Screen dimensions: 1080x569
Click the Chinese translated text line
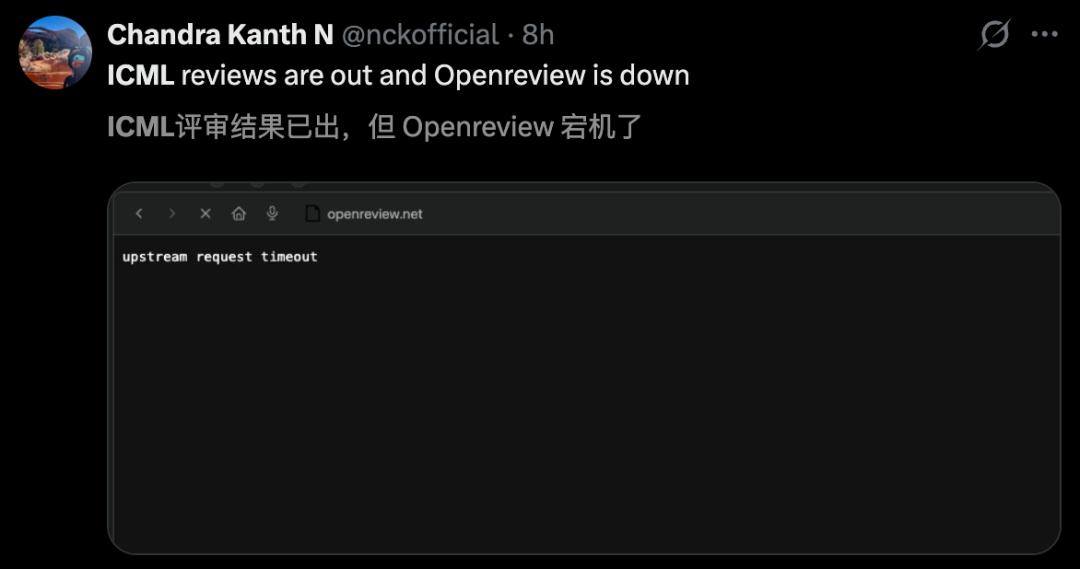coord(374,127)
